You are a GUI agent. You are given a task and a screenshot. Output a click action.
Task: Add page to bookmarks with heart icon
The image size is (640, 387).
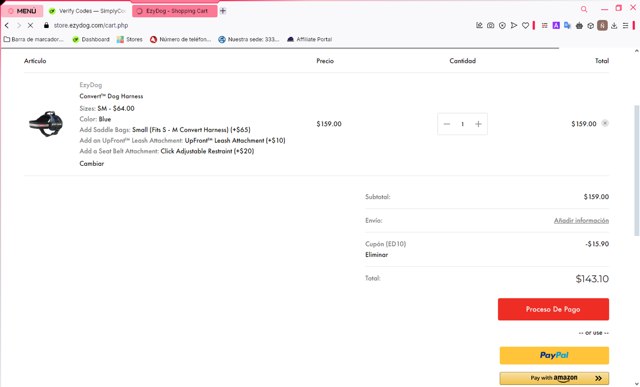click(x=525, y=25)
